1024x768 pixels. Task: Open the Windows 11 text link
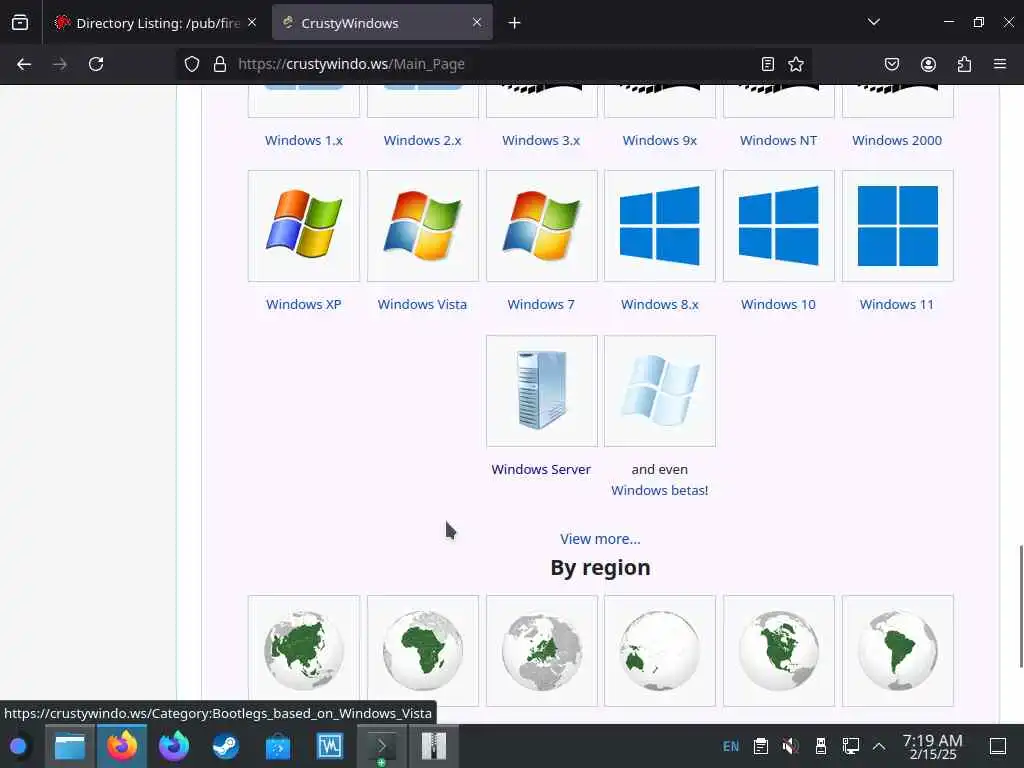point(897,304)
